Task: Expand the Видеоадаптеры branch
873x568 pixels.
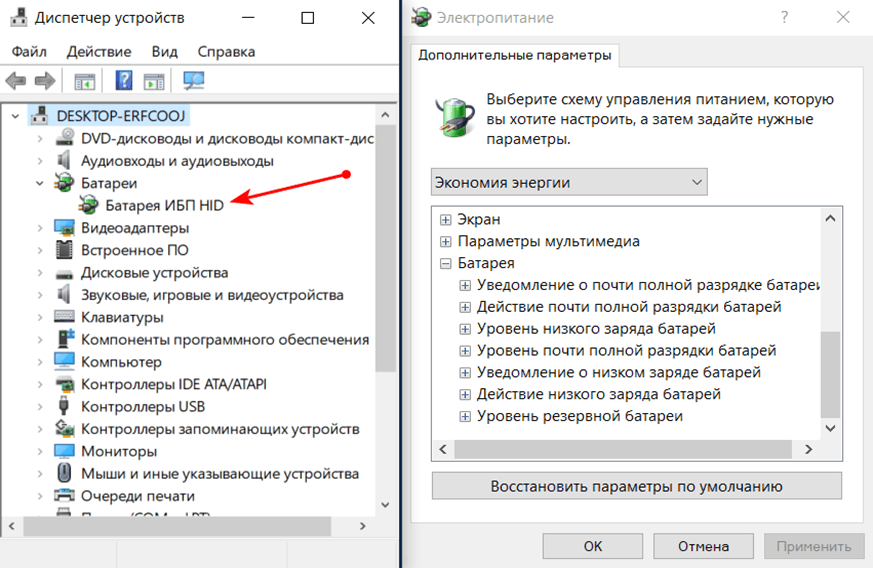Action: [x=40, y=228]
